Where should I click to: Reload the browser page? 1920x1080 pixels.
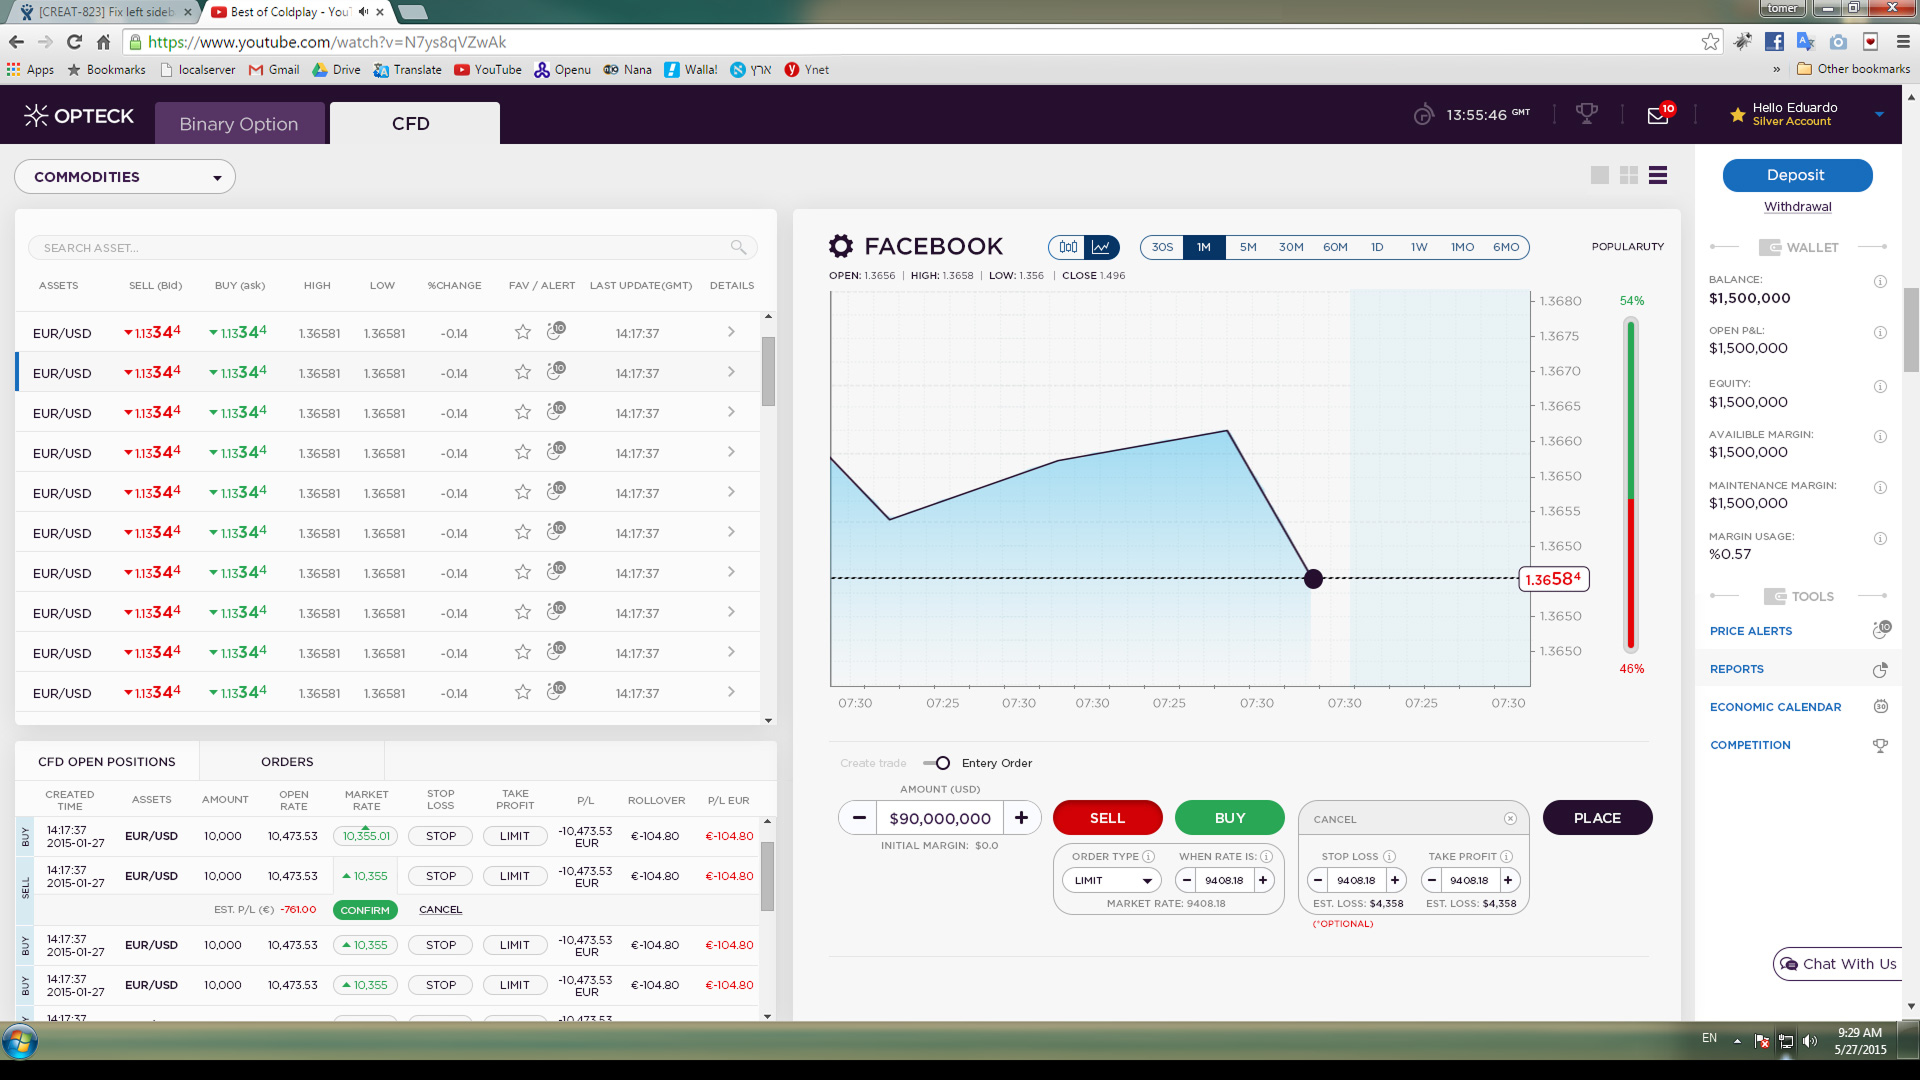(74, 42)
